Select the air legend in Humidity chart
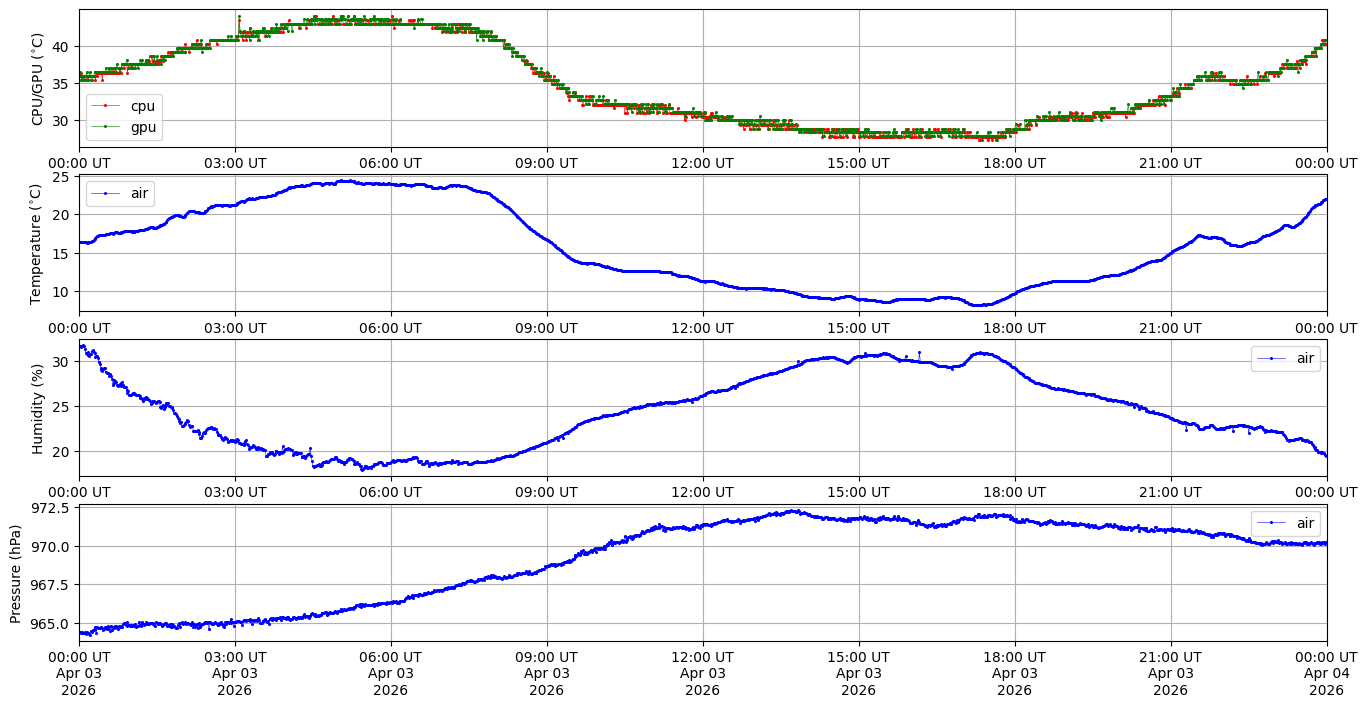1367x707 pixels. (1285, 358)
